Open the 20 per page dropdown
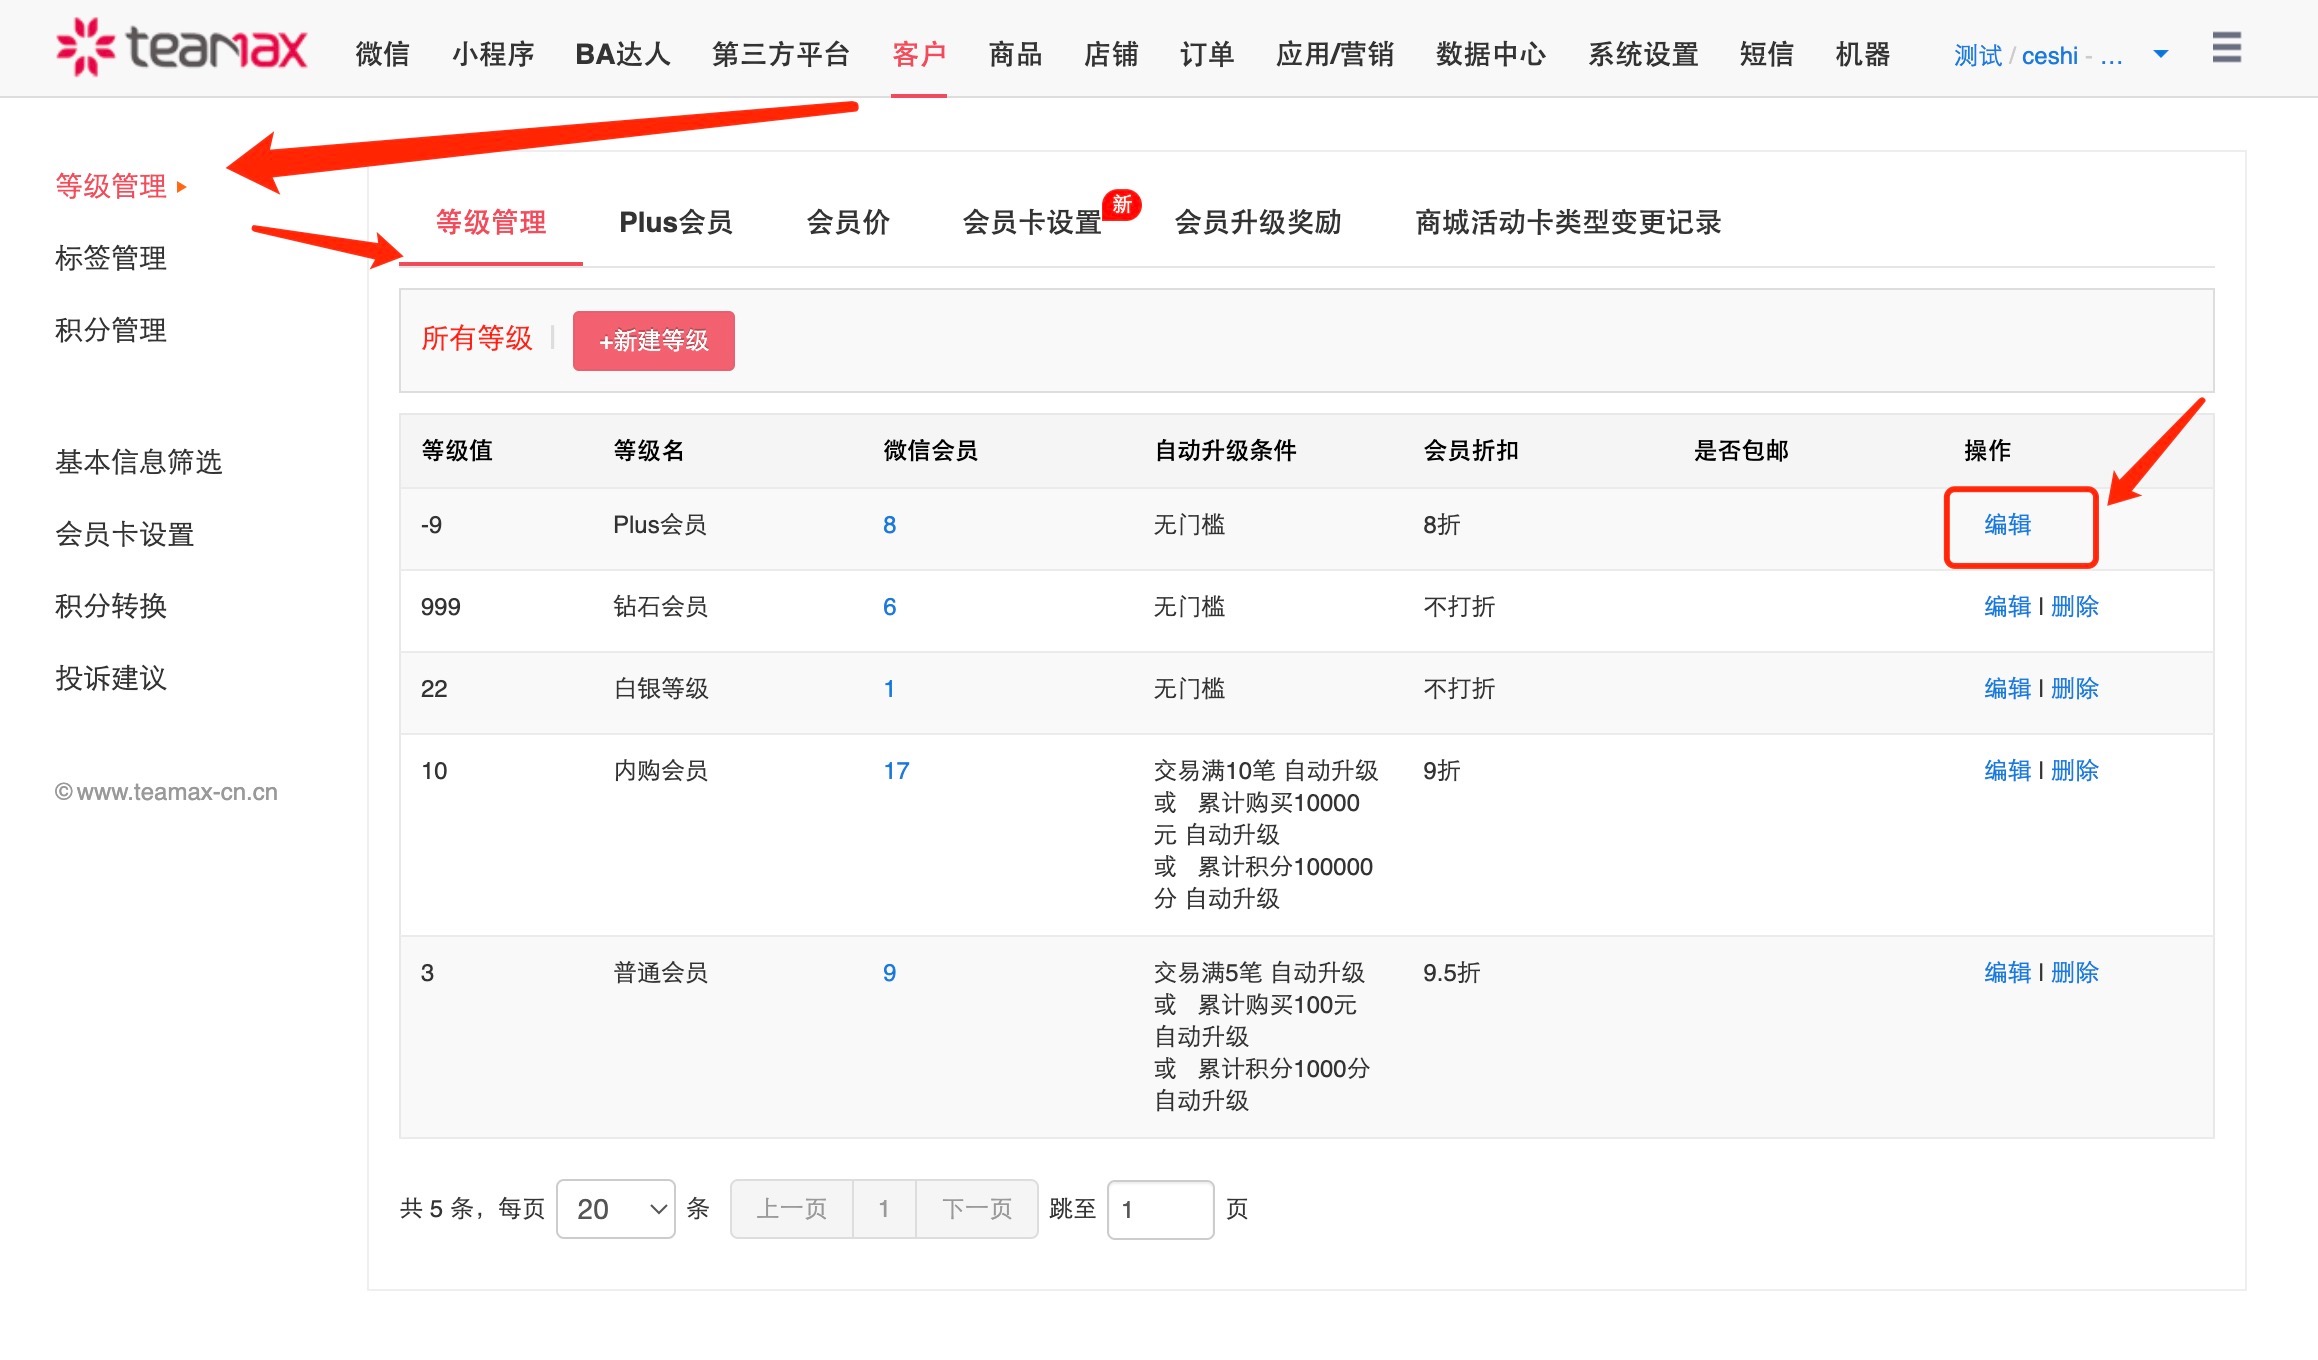2318x1360 pixels. coord(615,1209)
